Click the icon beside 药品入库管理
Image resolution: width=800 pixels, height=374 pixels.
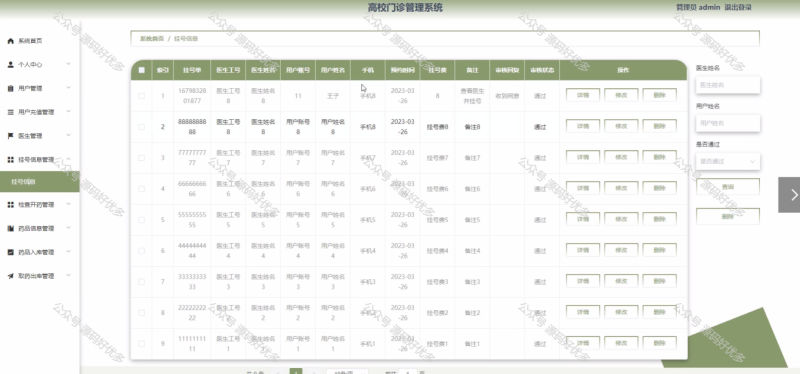(11, 252)
